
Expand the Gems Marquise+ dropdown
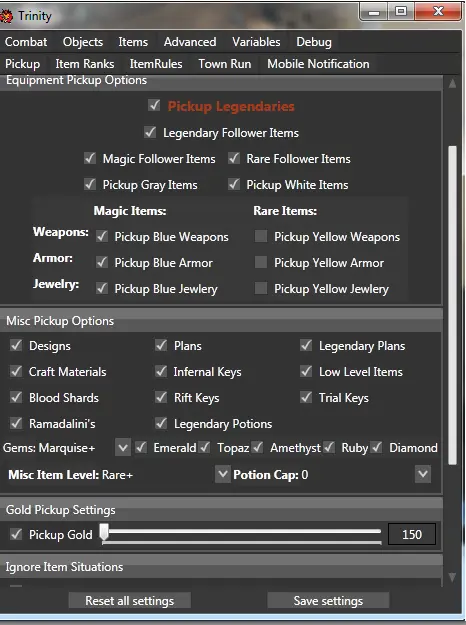coord(123,448)
